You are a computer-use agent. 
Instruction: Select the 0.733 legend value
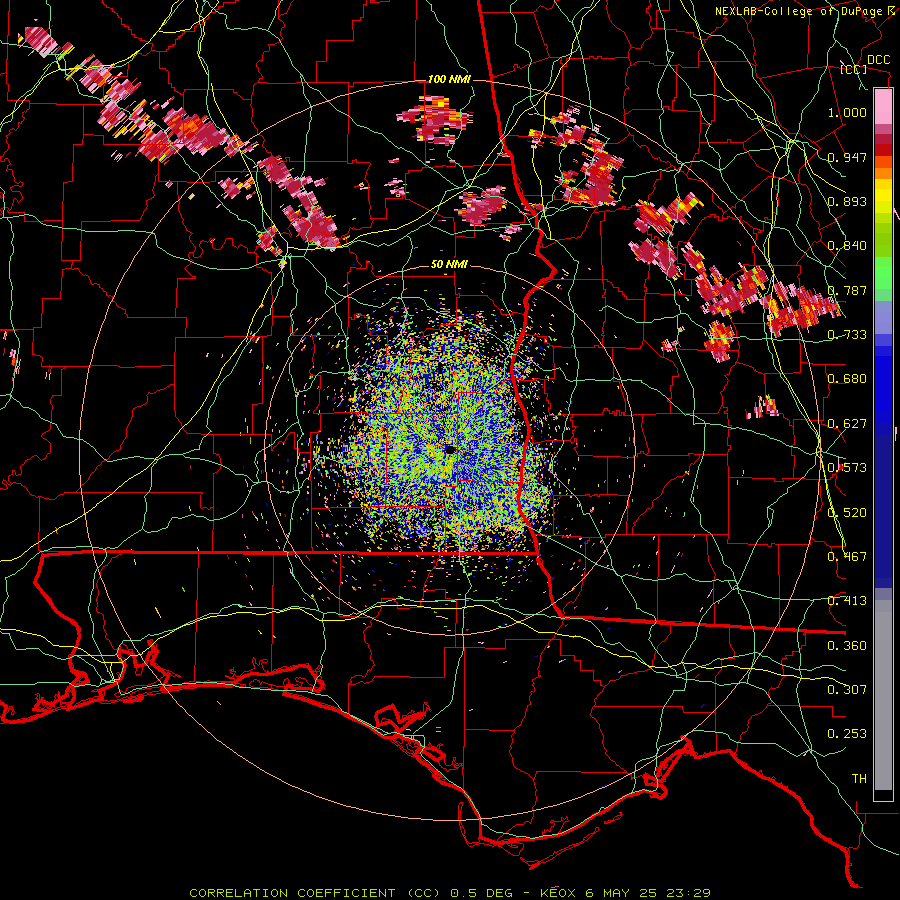coord(847,335)
